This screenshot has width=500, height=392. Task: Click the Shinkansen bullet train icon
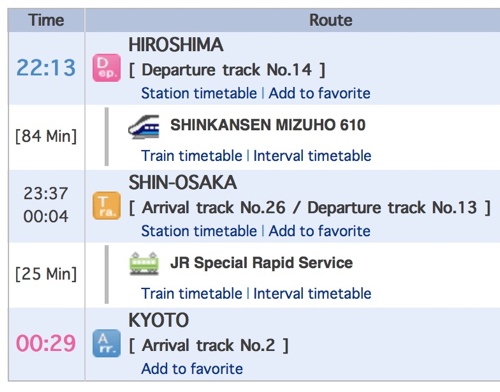[144, 127]
